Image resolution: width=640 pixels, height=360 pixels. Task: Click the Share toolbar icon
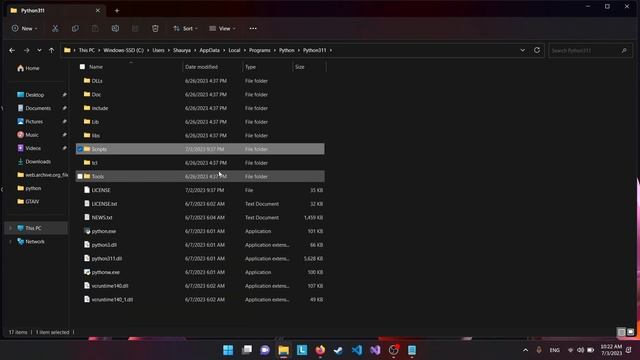tap(135, 29)
